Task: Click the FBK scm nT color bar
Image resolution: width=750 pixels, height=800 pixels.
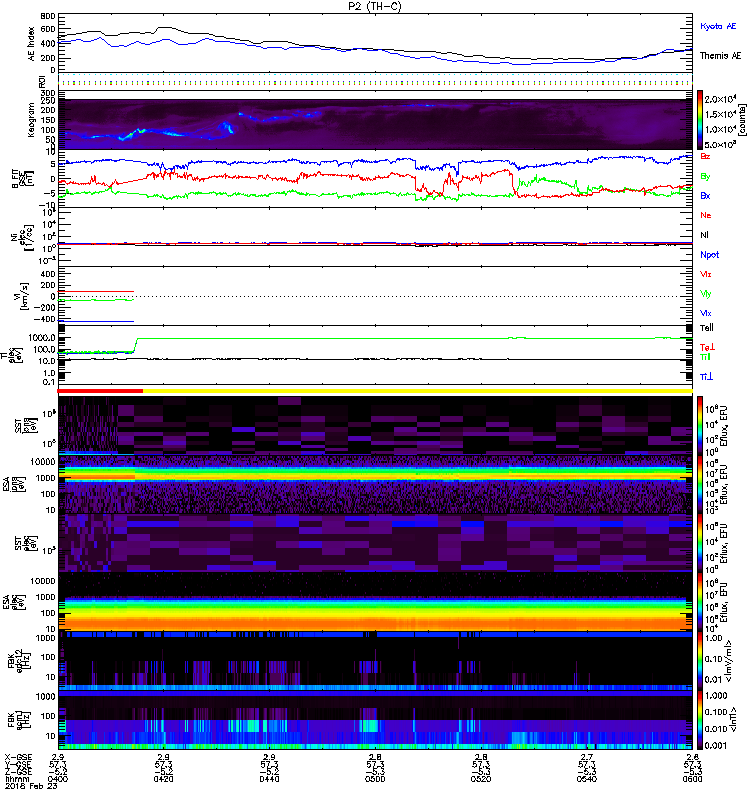Action: coord(700,720)
